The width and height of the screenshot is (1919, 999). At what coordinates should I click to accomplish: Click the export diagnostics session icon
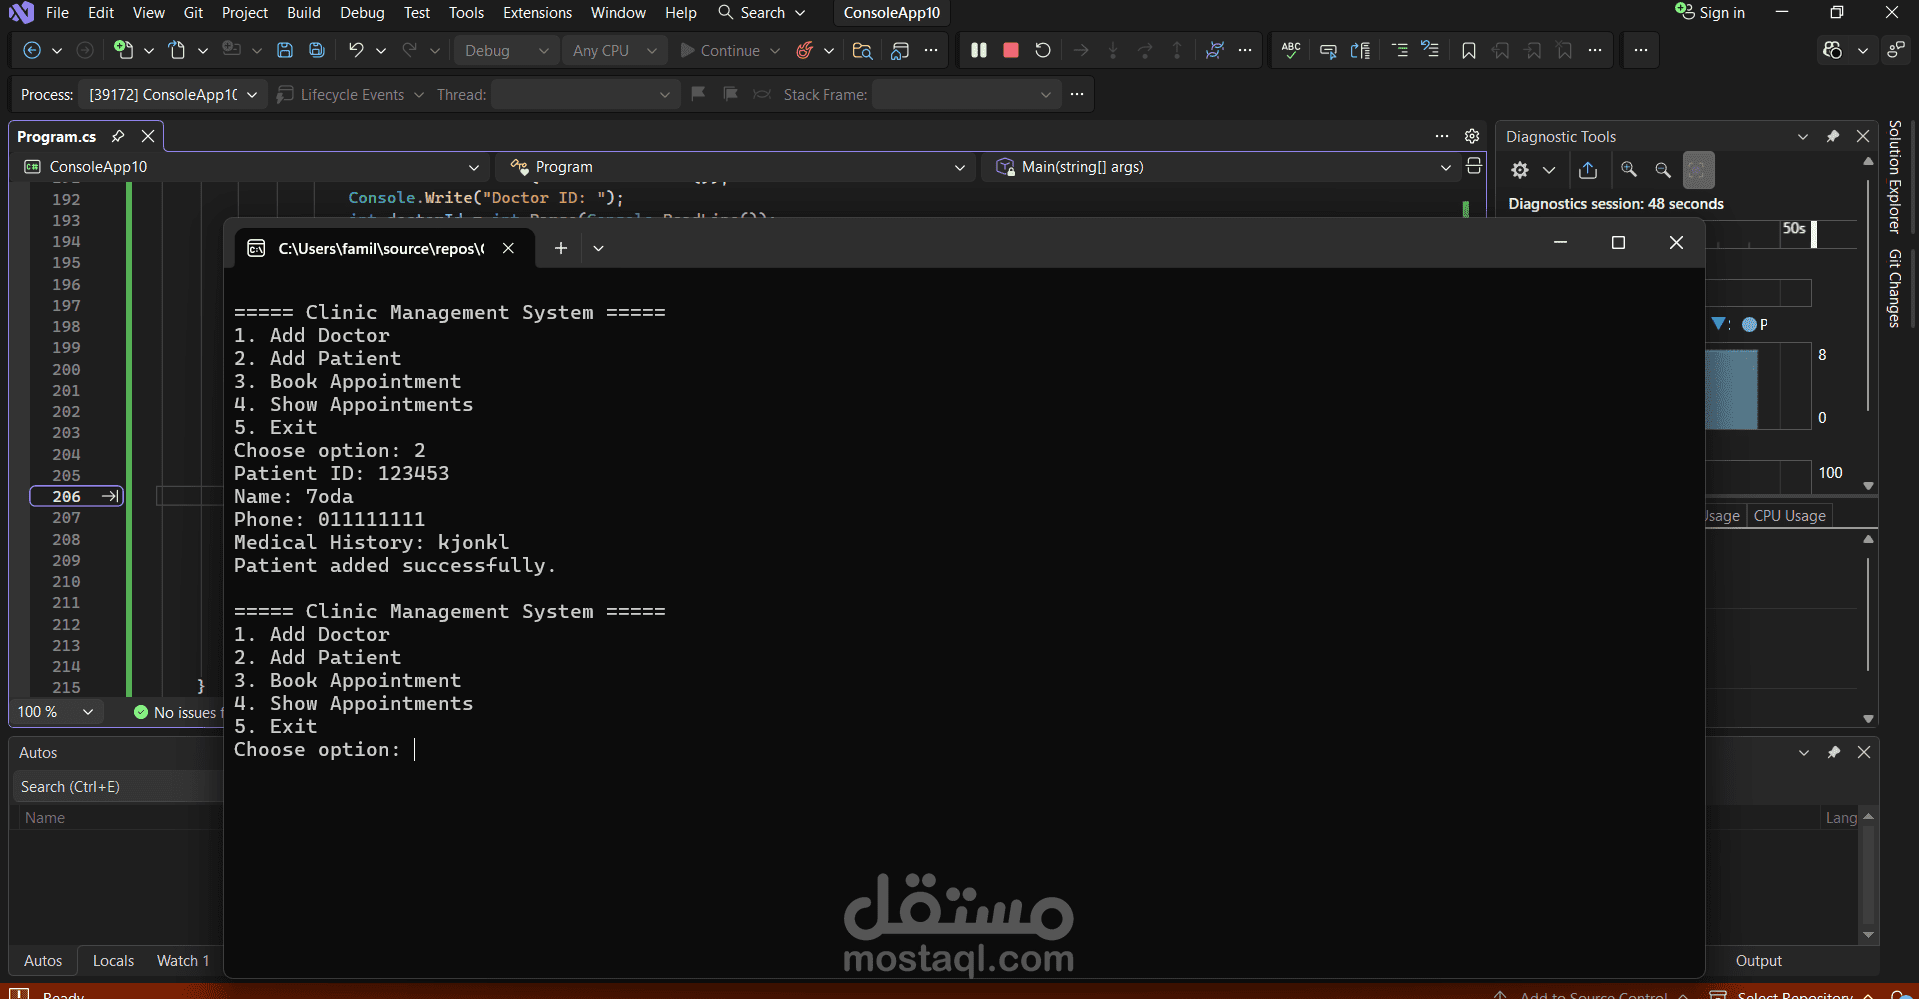pos(1588,170)
